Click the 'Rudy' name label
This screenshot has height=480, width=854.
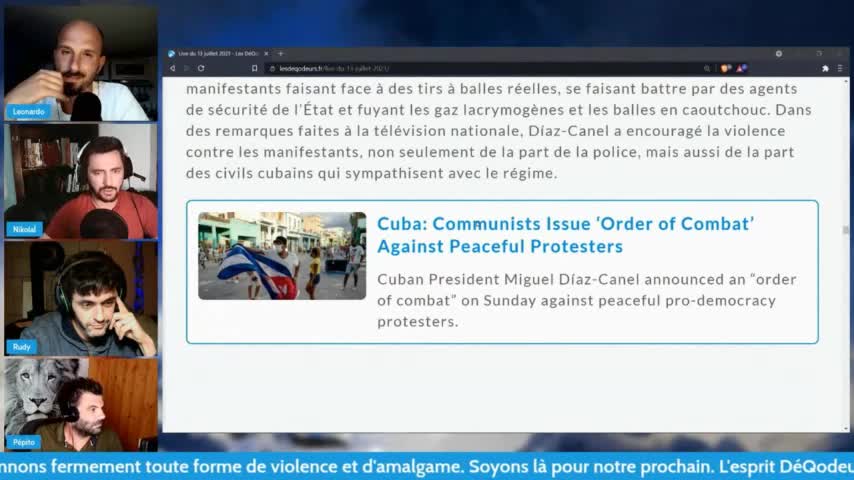(x=22, y=347)
